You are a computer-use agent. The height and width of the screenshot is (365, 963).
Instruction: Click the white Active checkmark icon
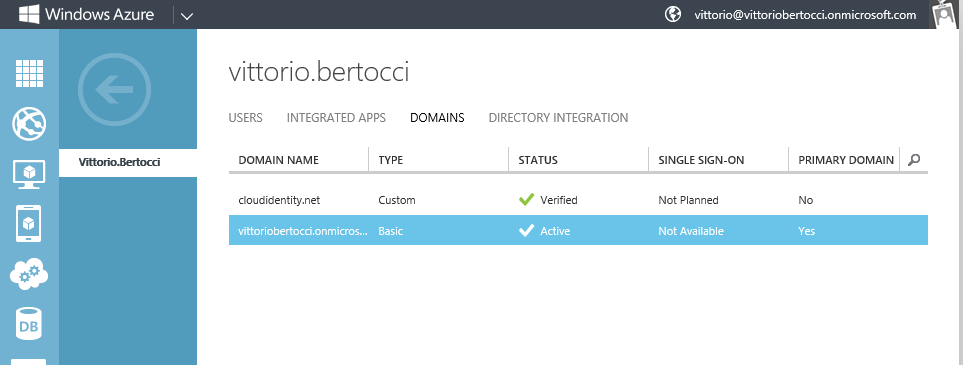(526, 231)
